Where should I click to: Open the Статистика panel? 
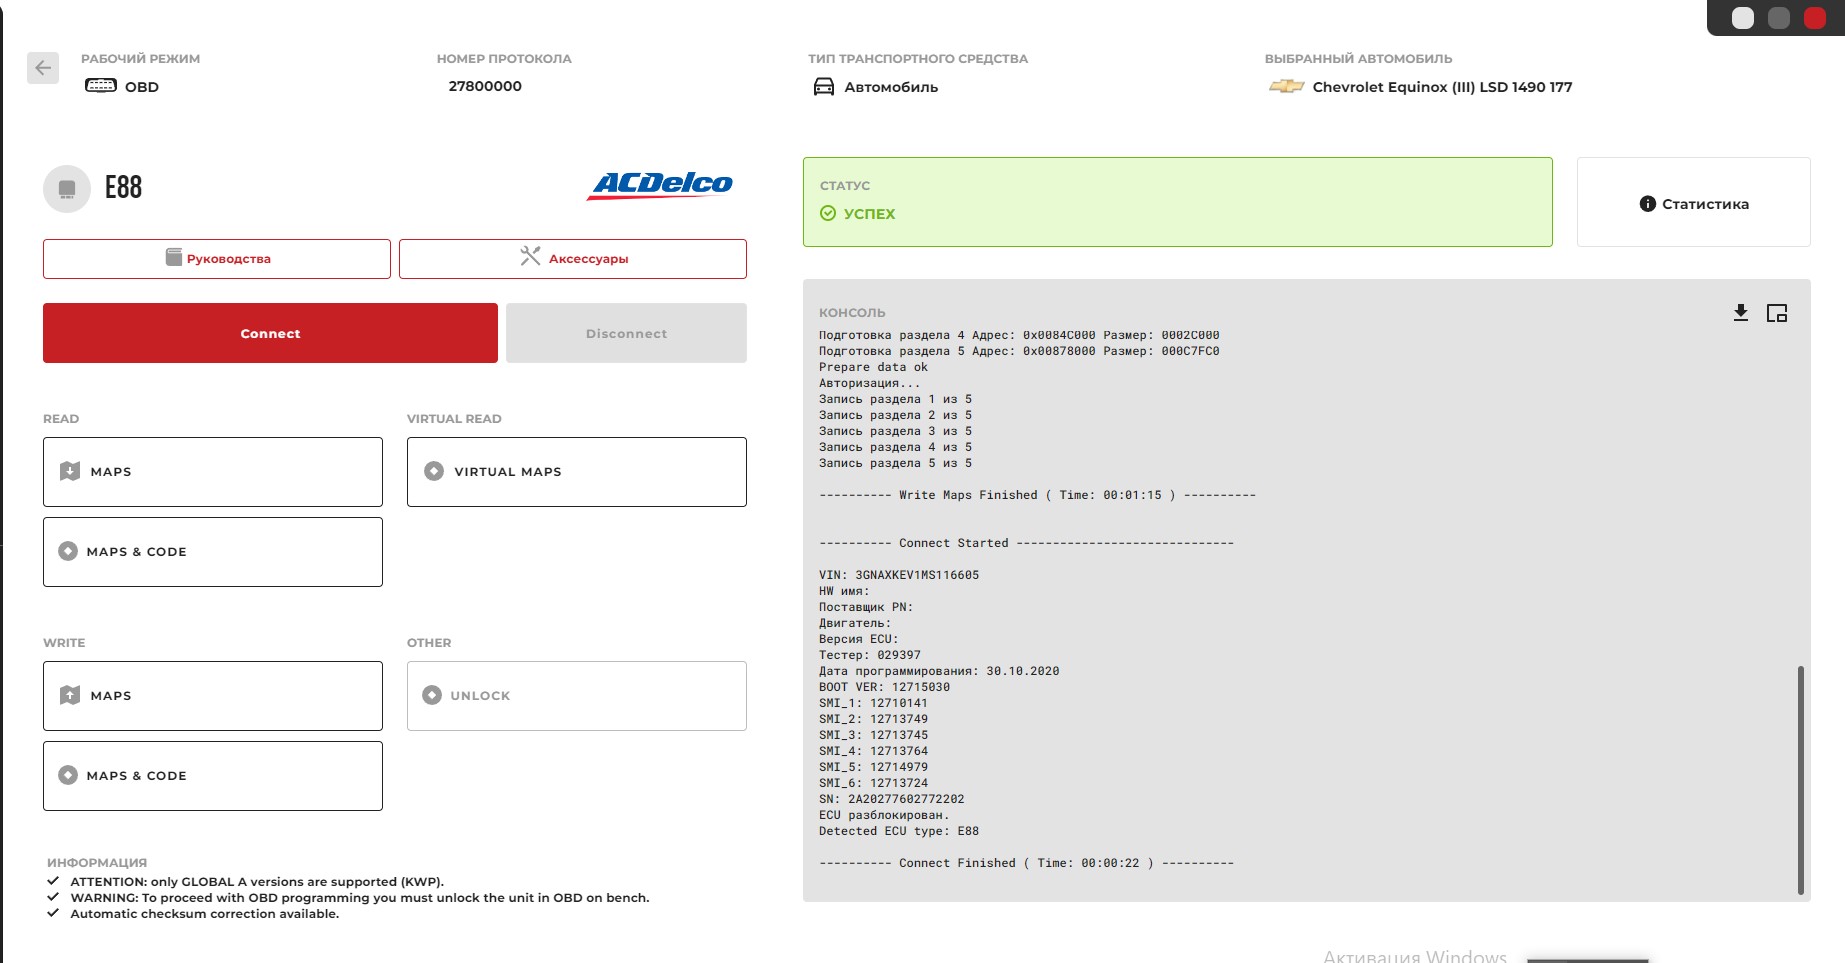click(x=1694, y=203)
